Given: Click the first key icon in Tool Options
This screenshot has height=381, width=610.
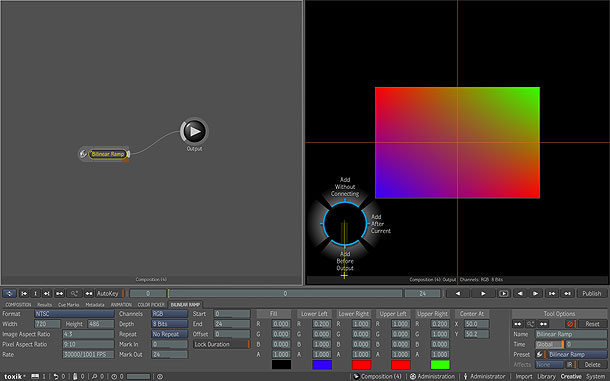Looking at the screenshot, I should pos(517,324).
